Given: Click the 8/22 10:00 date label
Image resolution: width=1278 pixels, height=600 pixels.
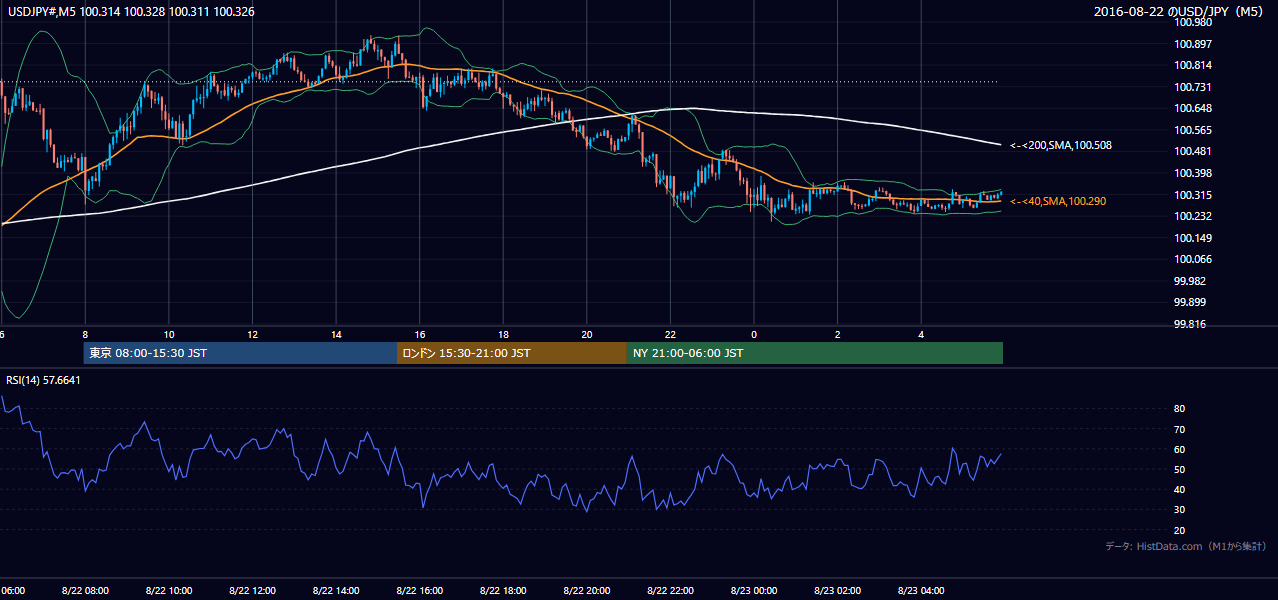Looking at the screenshot, I should 169,591.
